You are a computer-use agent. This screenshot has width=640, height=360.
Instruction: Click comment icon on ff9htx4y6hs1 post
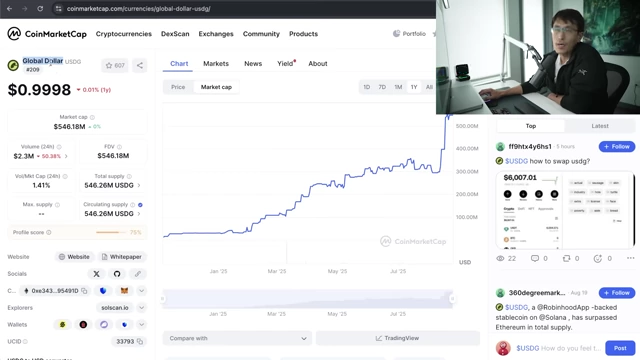point(535,258)
